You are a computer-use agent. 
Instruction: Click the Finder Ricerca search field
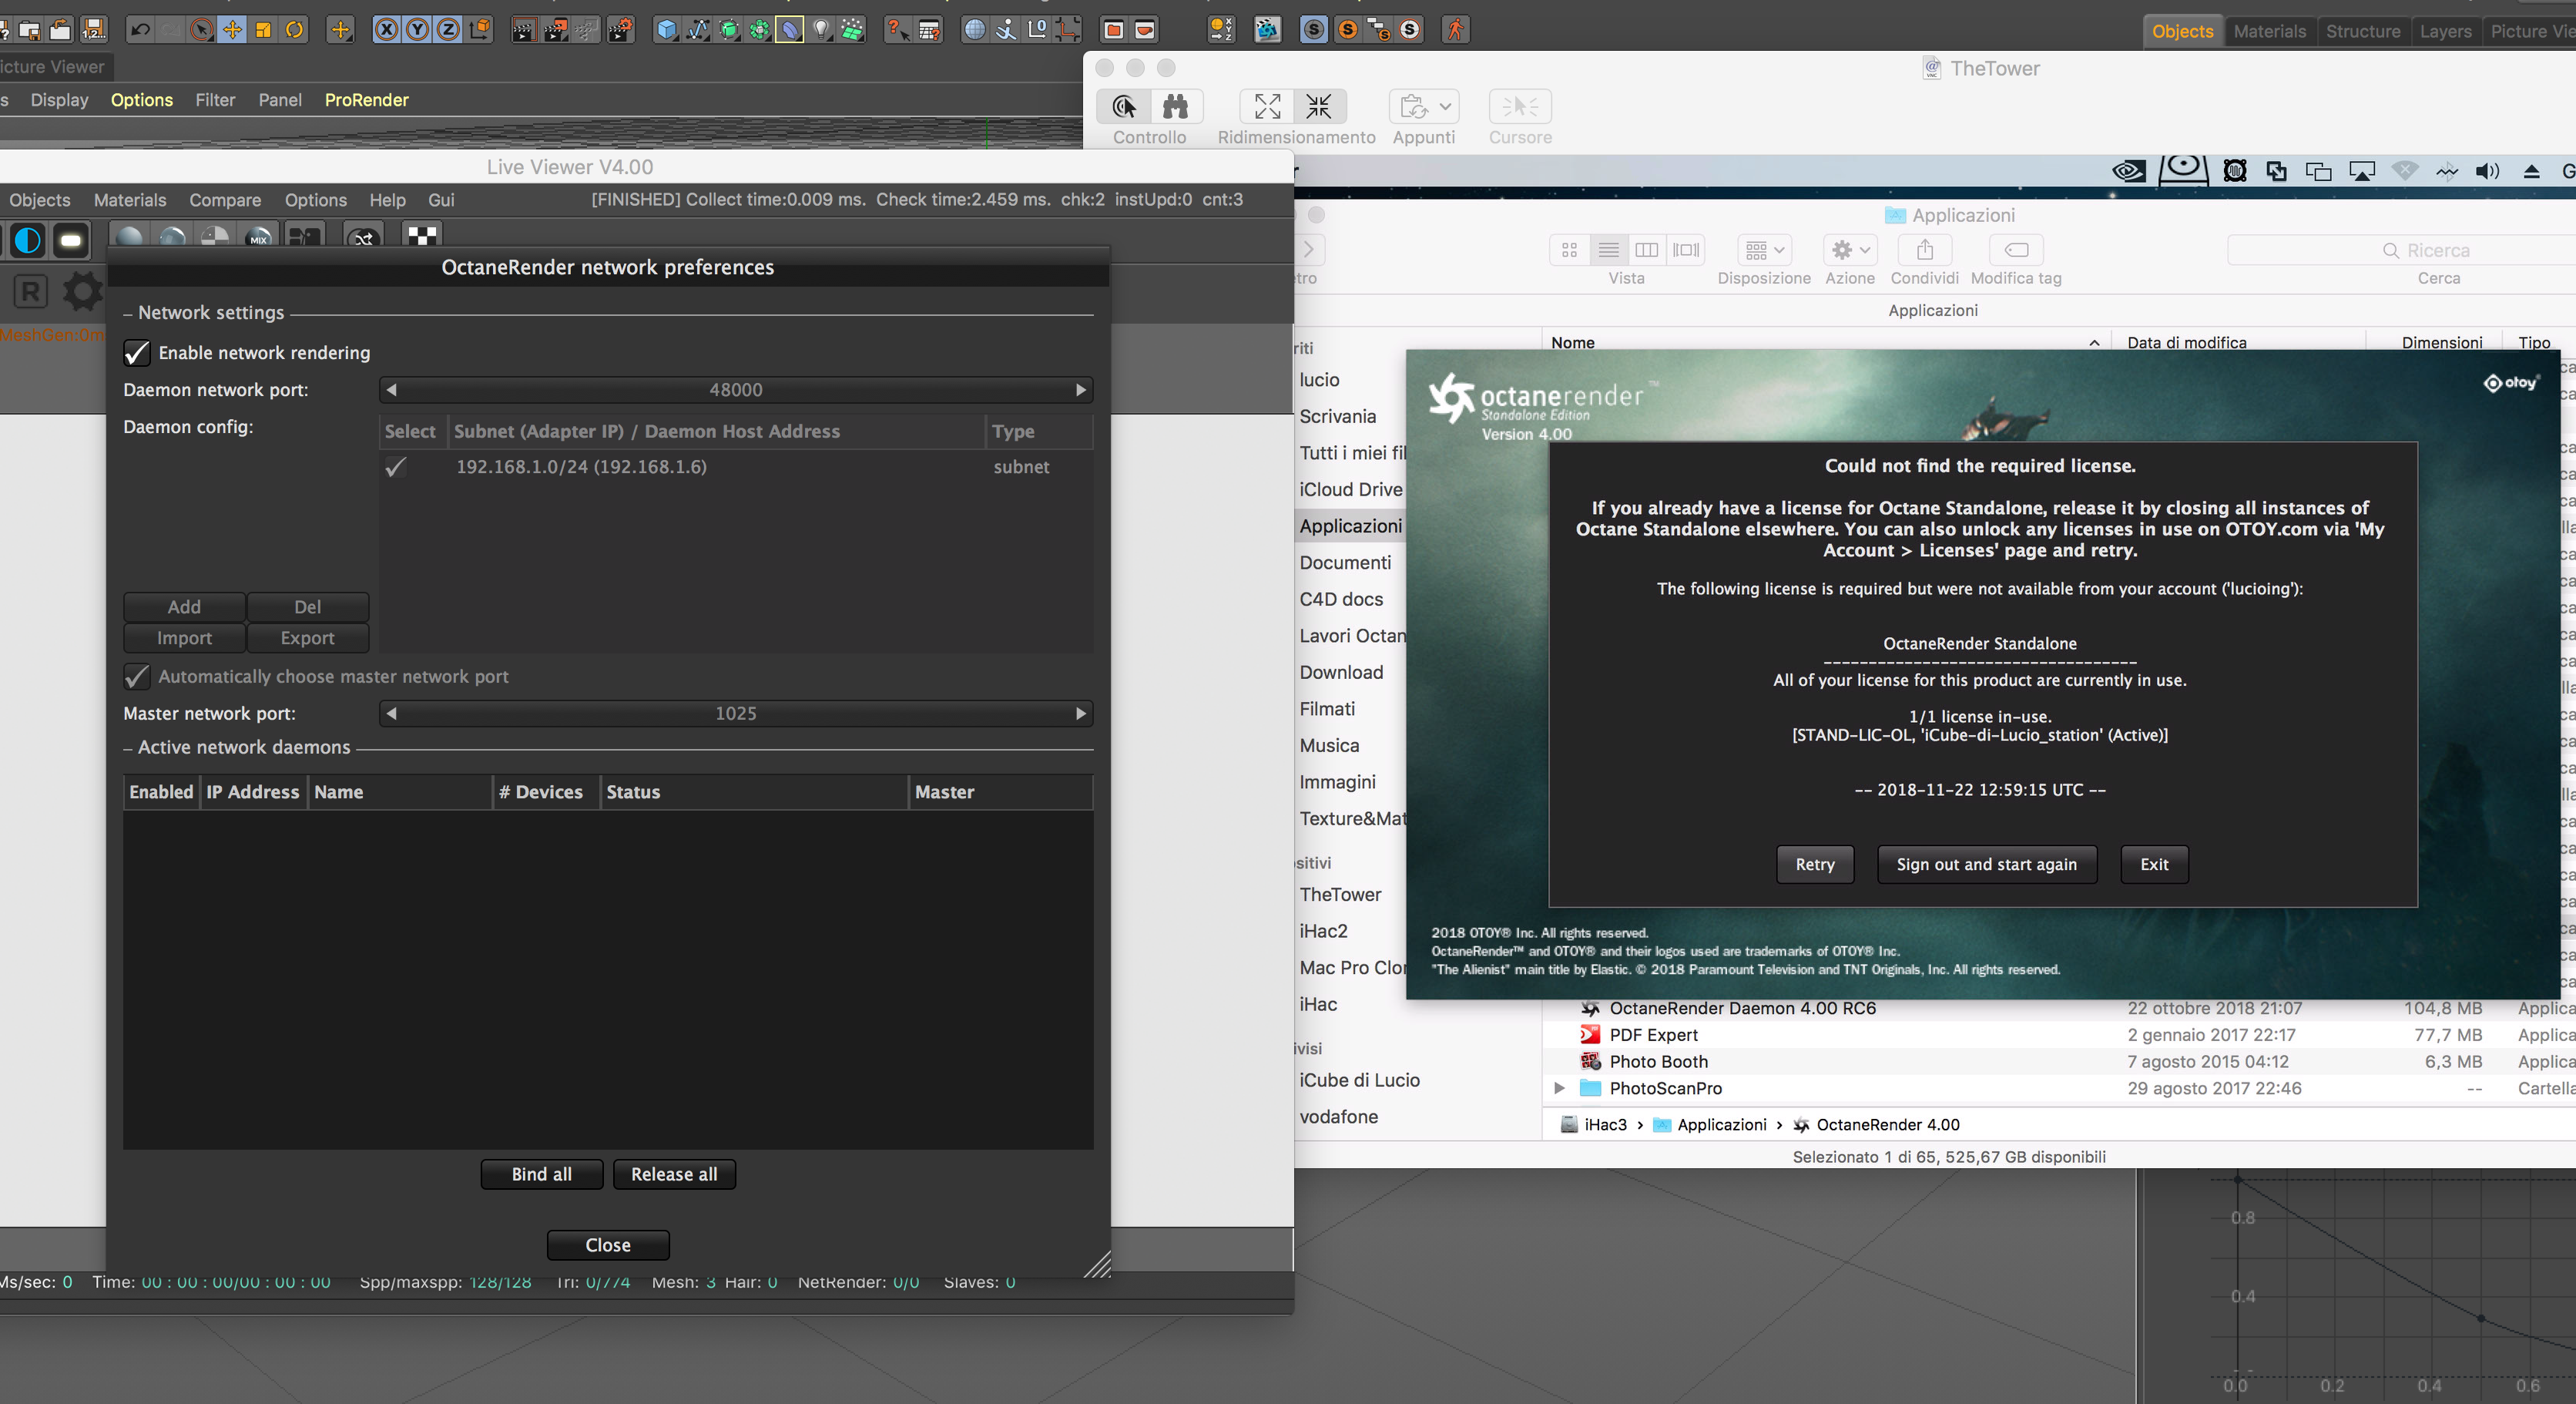[2402, 250]
